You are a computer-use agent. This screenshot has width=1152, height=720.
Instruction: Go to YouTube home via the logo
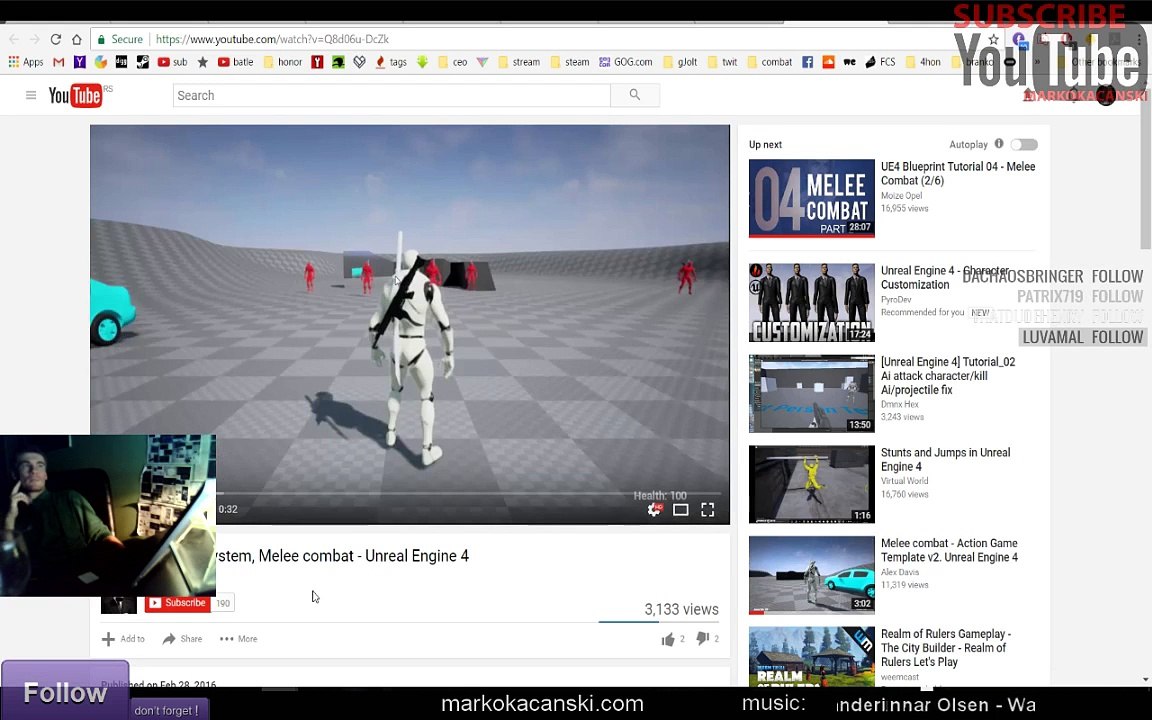coord(76,96)
